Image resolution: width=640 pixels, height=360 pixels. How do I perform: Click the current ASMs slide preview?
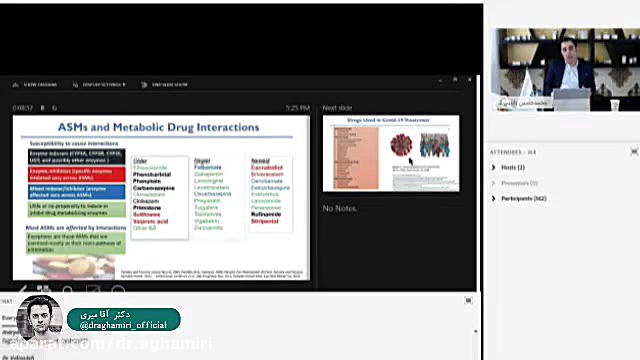(x=161, y=198)
